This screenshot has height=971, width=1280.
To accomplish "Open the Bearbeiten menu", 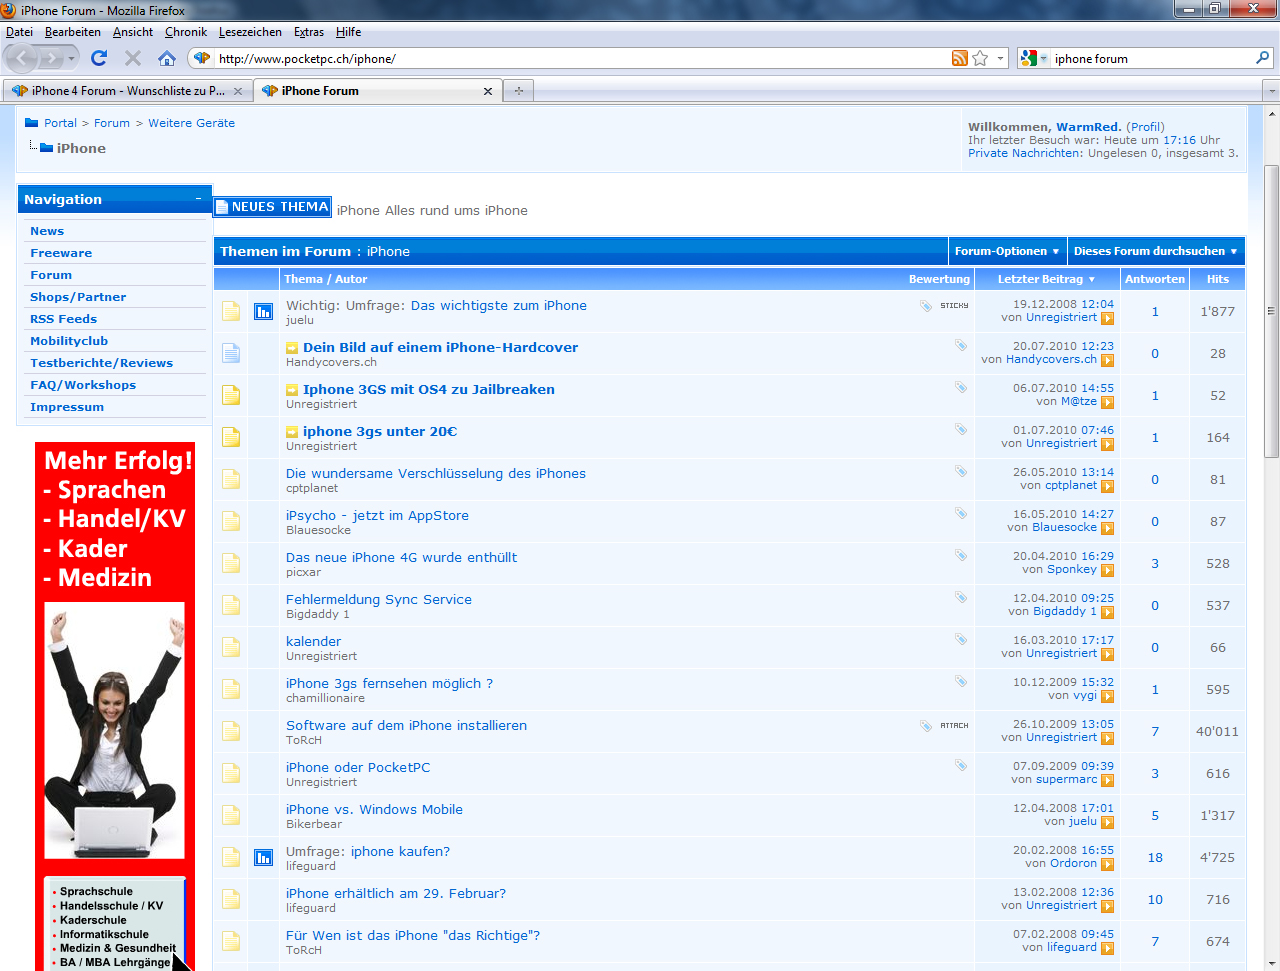I will 72,32.
